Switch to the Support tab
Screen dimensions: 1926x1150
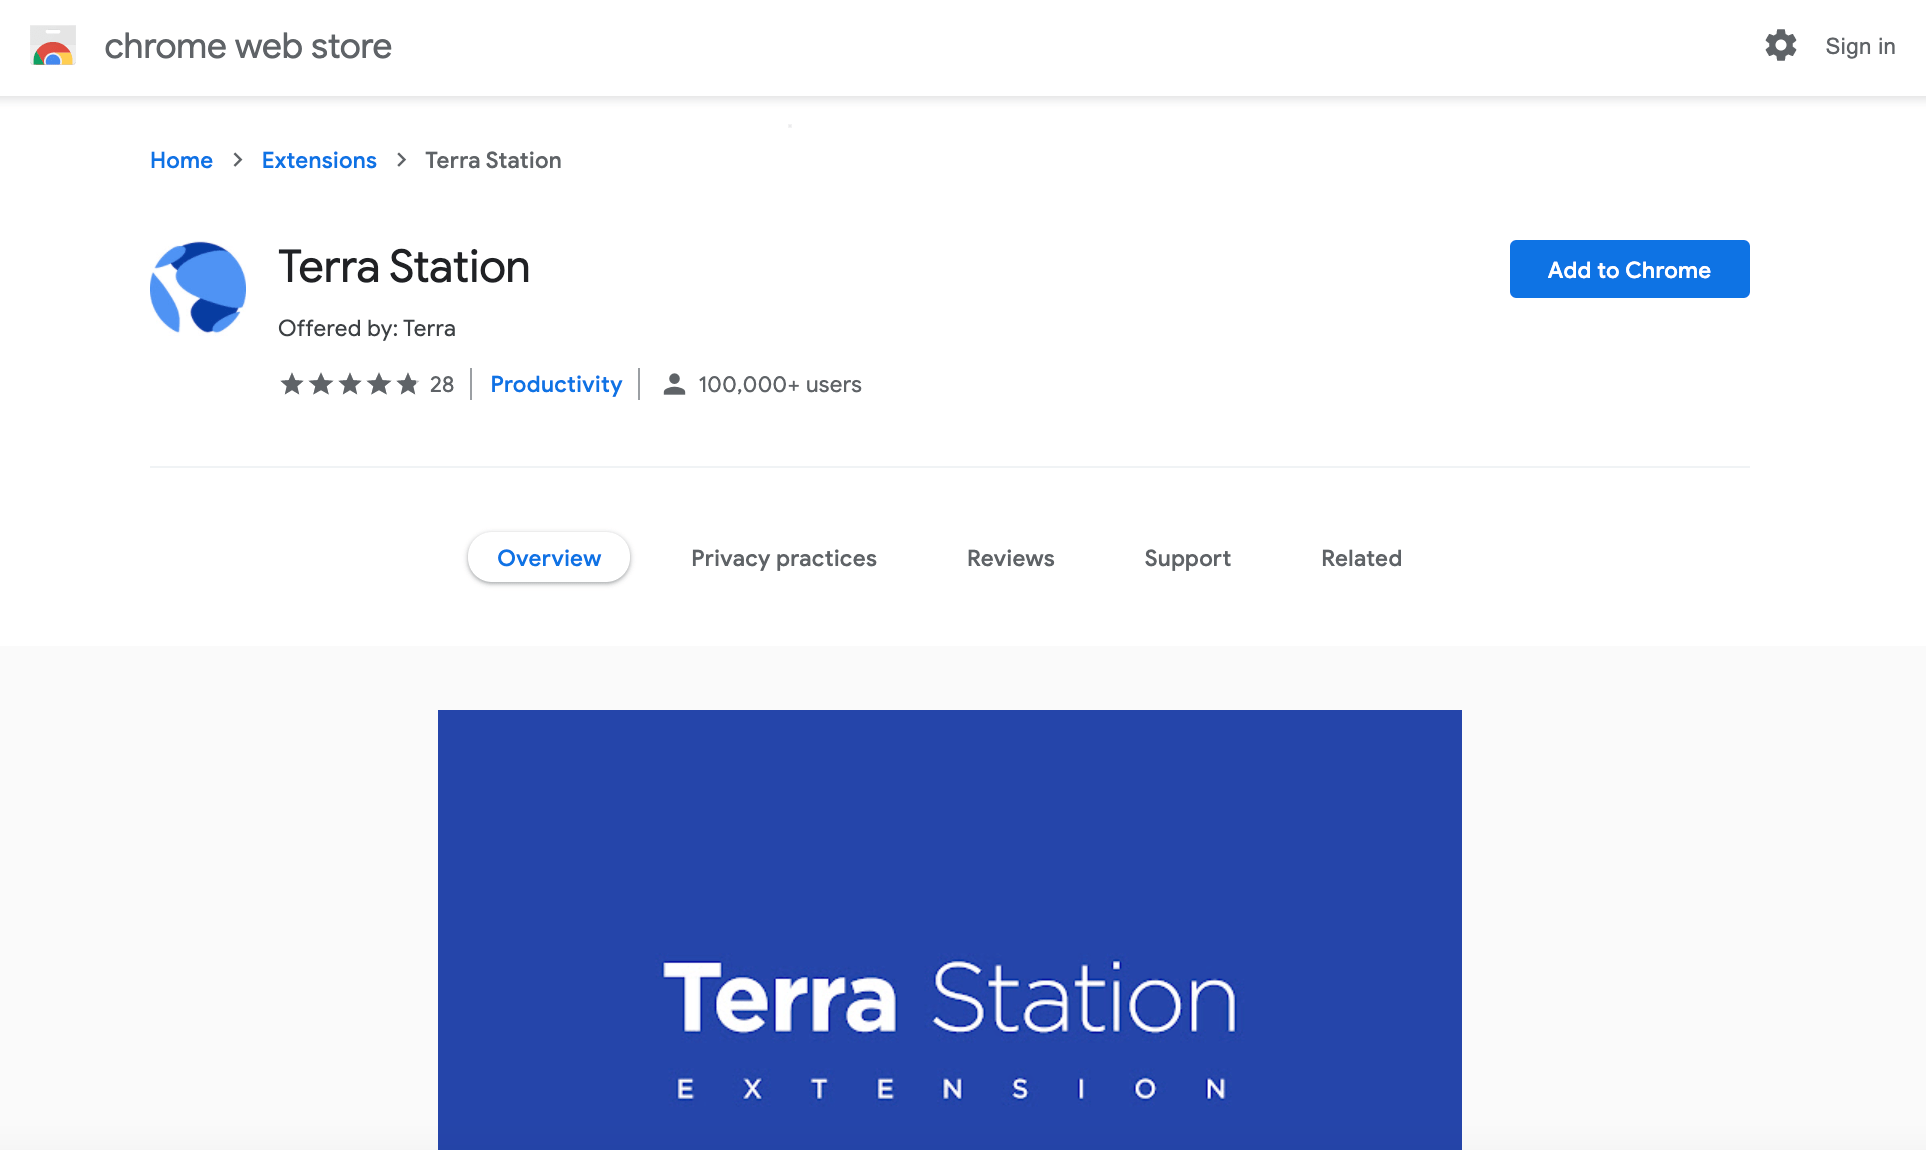[x=1187, y=558]
